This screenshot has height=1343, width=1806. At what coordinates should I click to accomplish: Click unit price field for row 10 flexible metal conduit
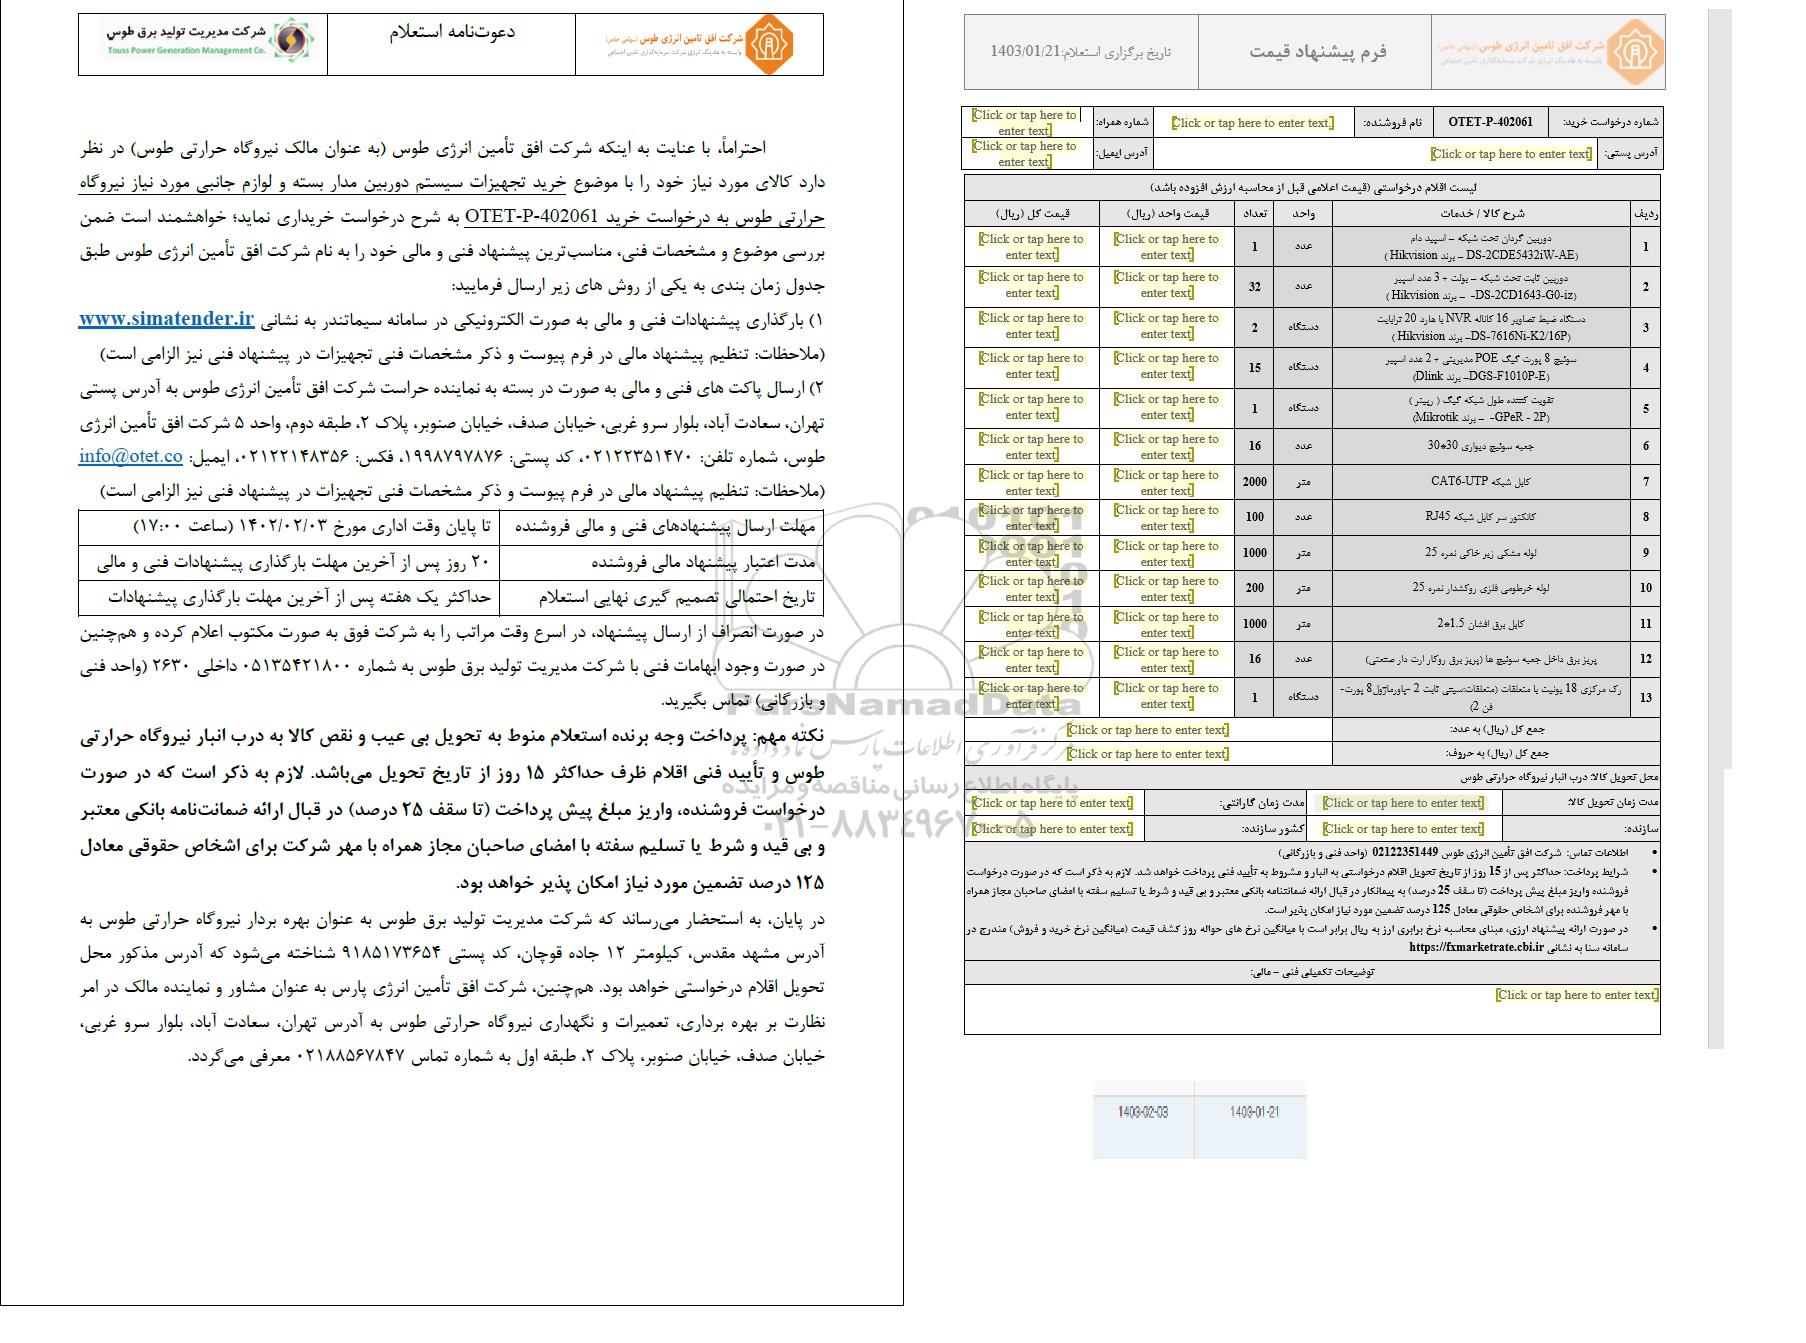click(x=1166, y=589)
